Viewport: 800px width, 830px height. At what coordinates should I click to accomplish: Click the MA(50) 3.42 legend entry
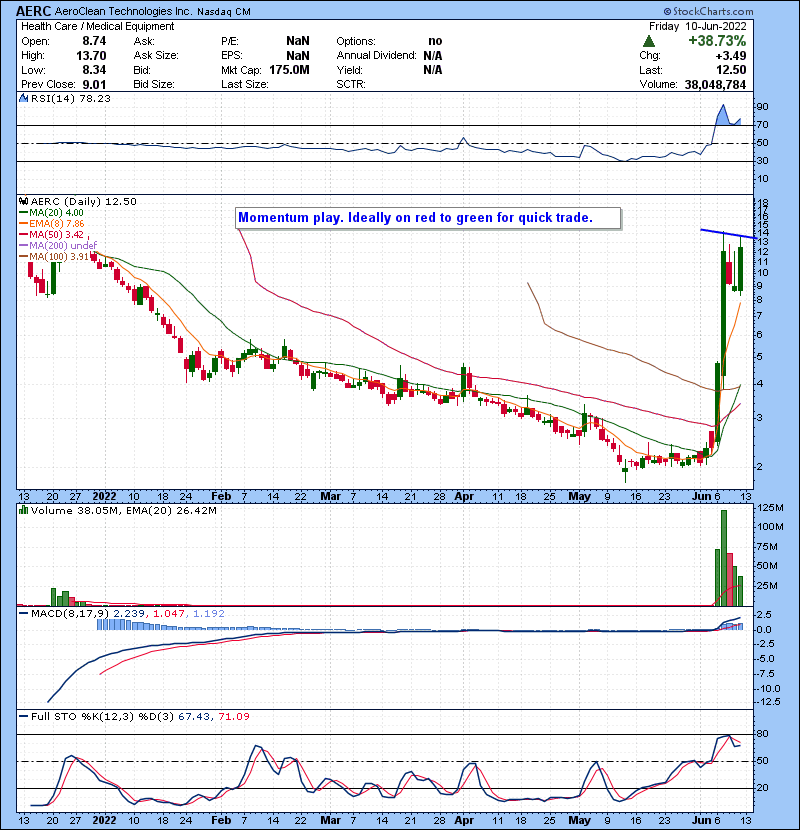click(51, 234)
